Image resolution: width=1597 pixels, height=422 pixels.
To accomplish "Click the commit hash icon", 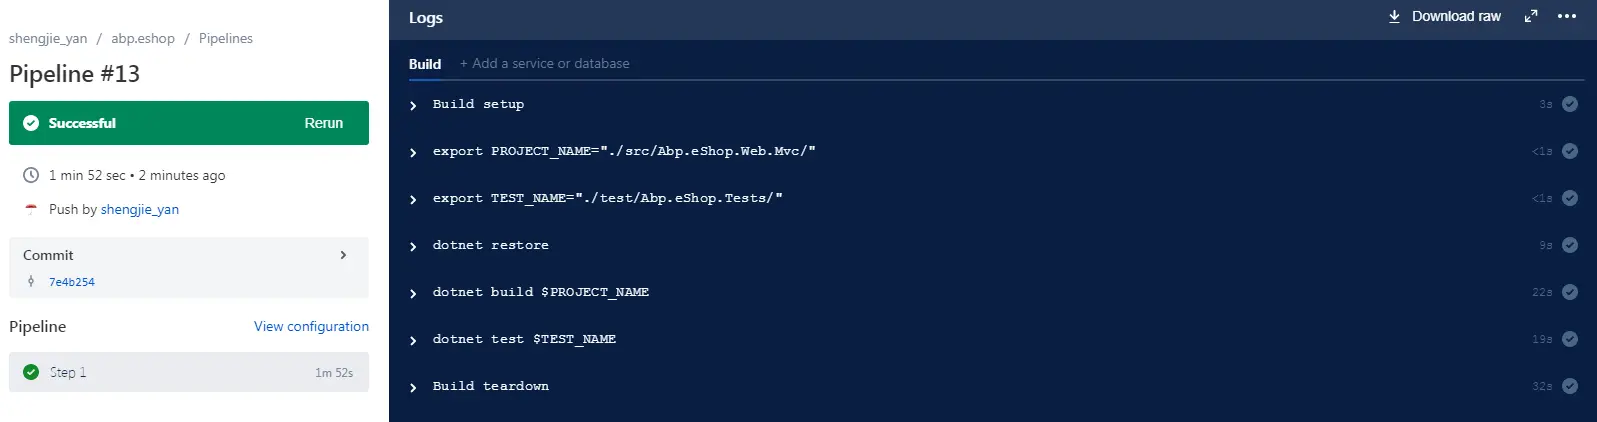I will click(x=31, y=281).
